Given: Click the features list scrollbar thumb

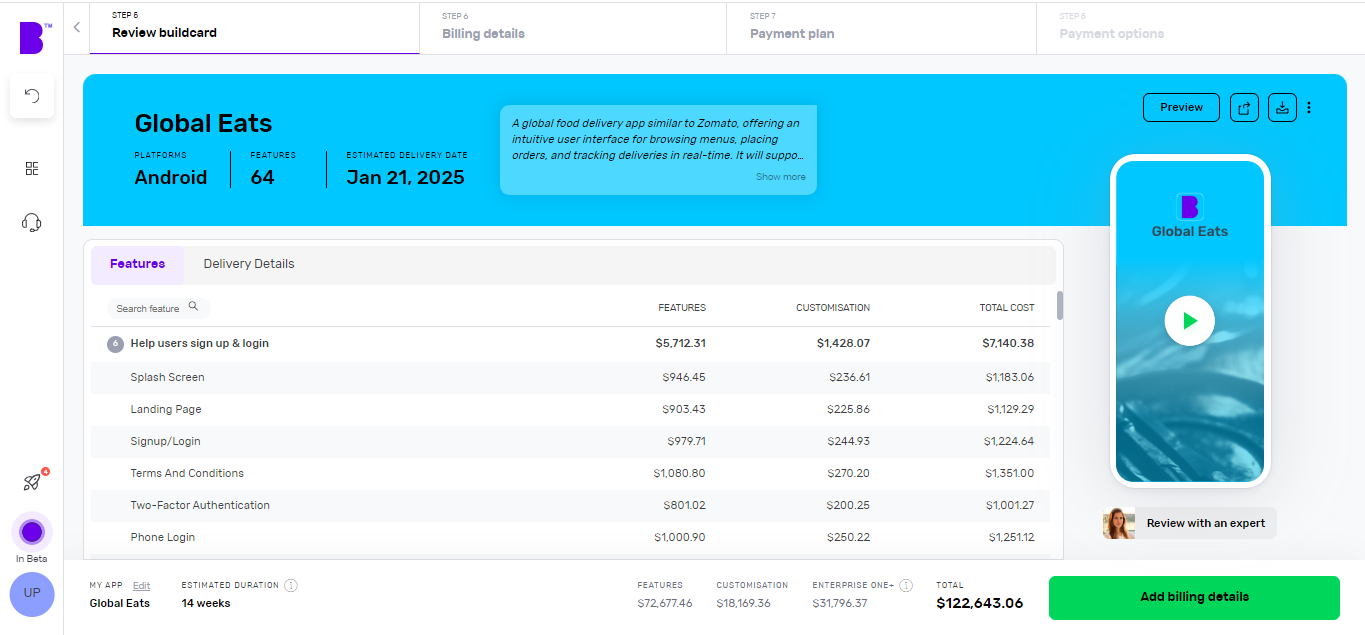Looking at the screenshot, I should point(1060,305).
